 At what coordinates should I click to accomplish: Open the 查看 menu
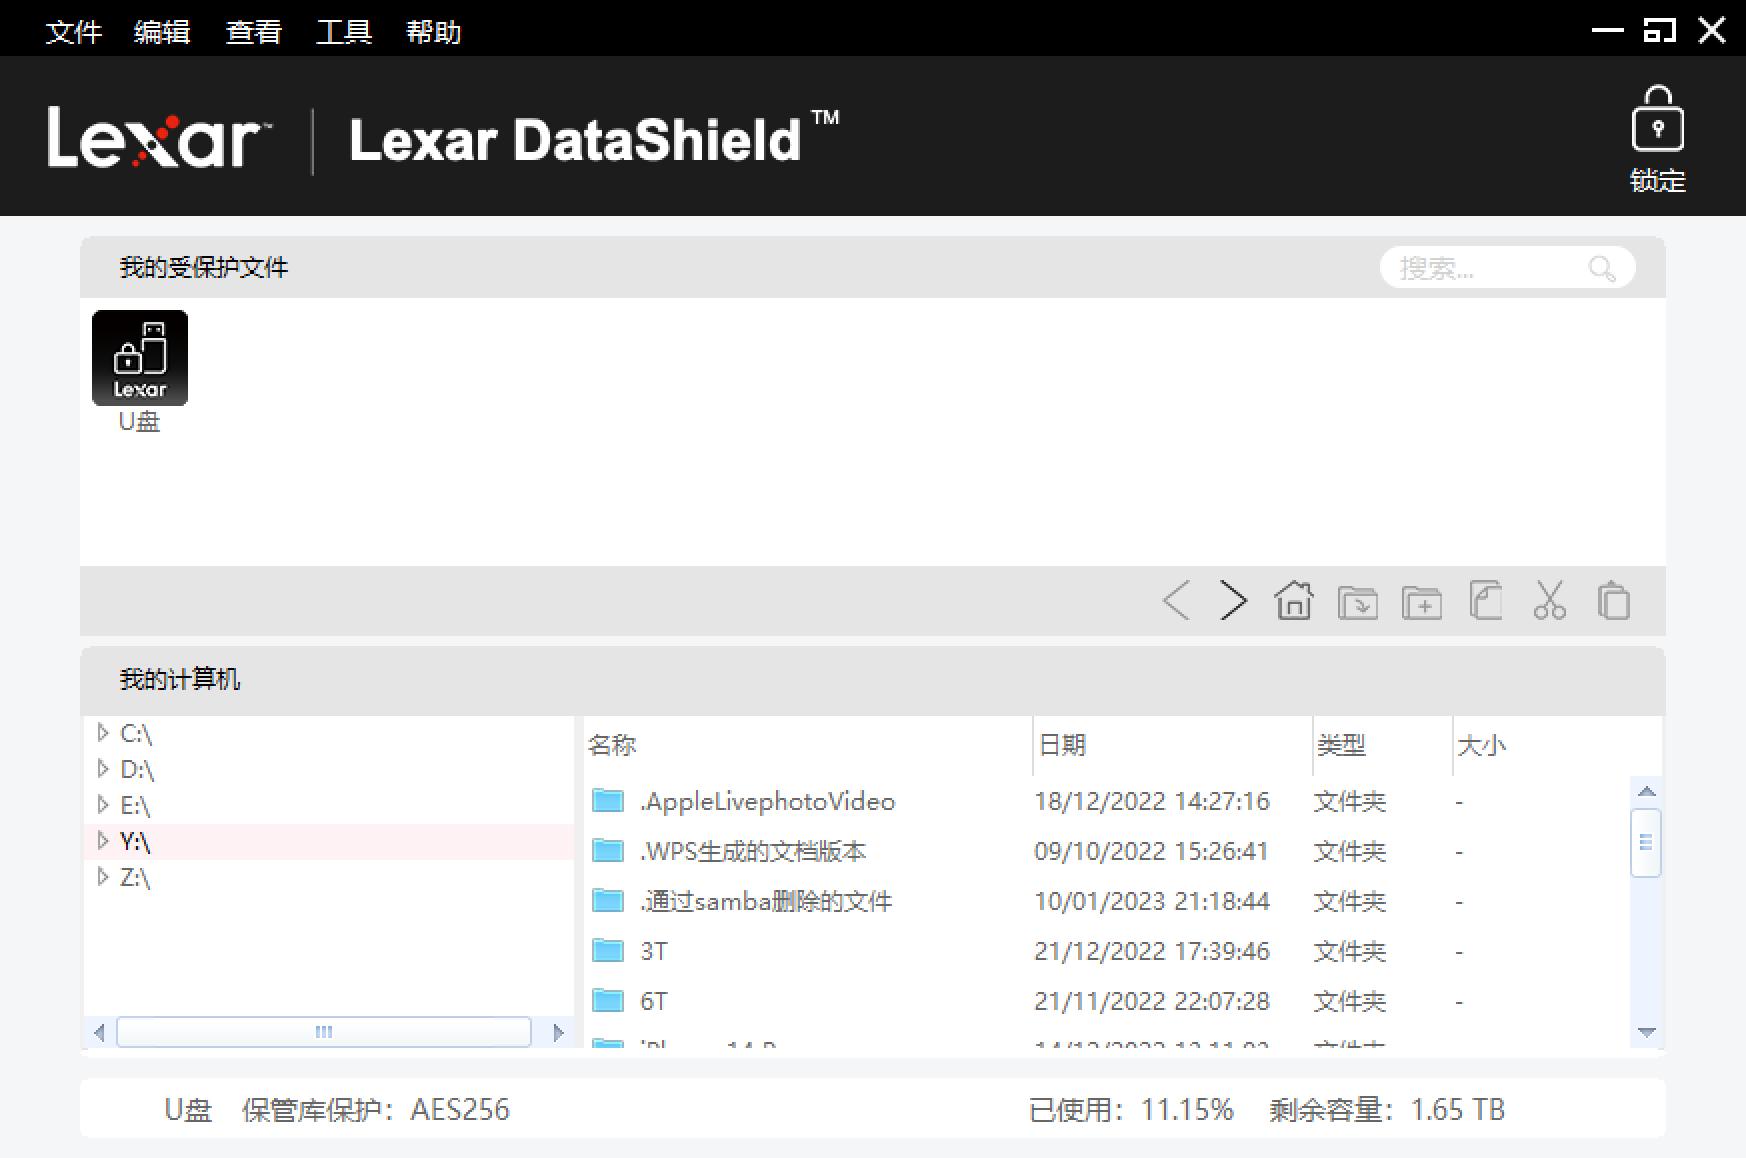coord(254,32)
